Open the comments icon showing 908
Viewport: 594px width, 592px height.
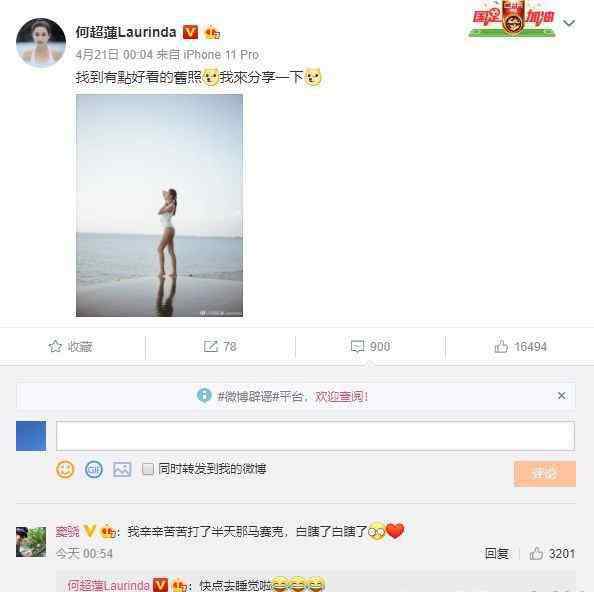point(358,347)
